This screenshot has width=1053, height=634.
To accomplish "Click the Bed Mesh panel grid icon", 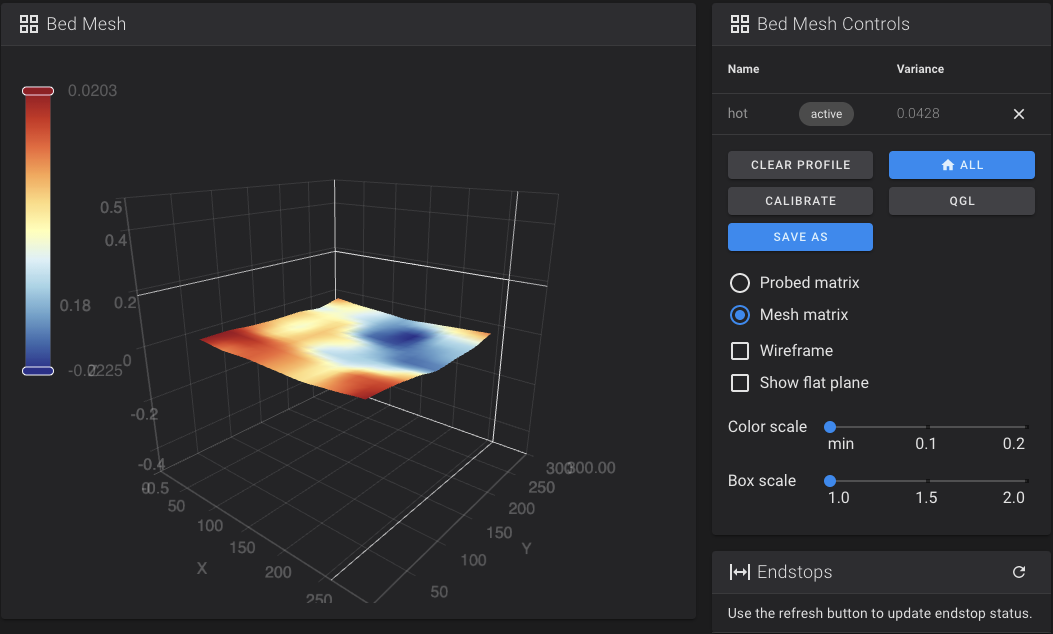I will point(29,24).
